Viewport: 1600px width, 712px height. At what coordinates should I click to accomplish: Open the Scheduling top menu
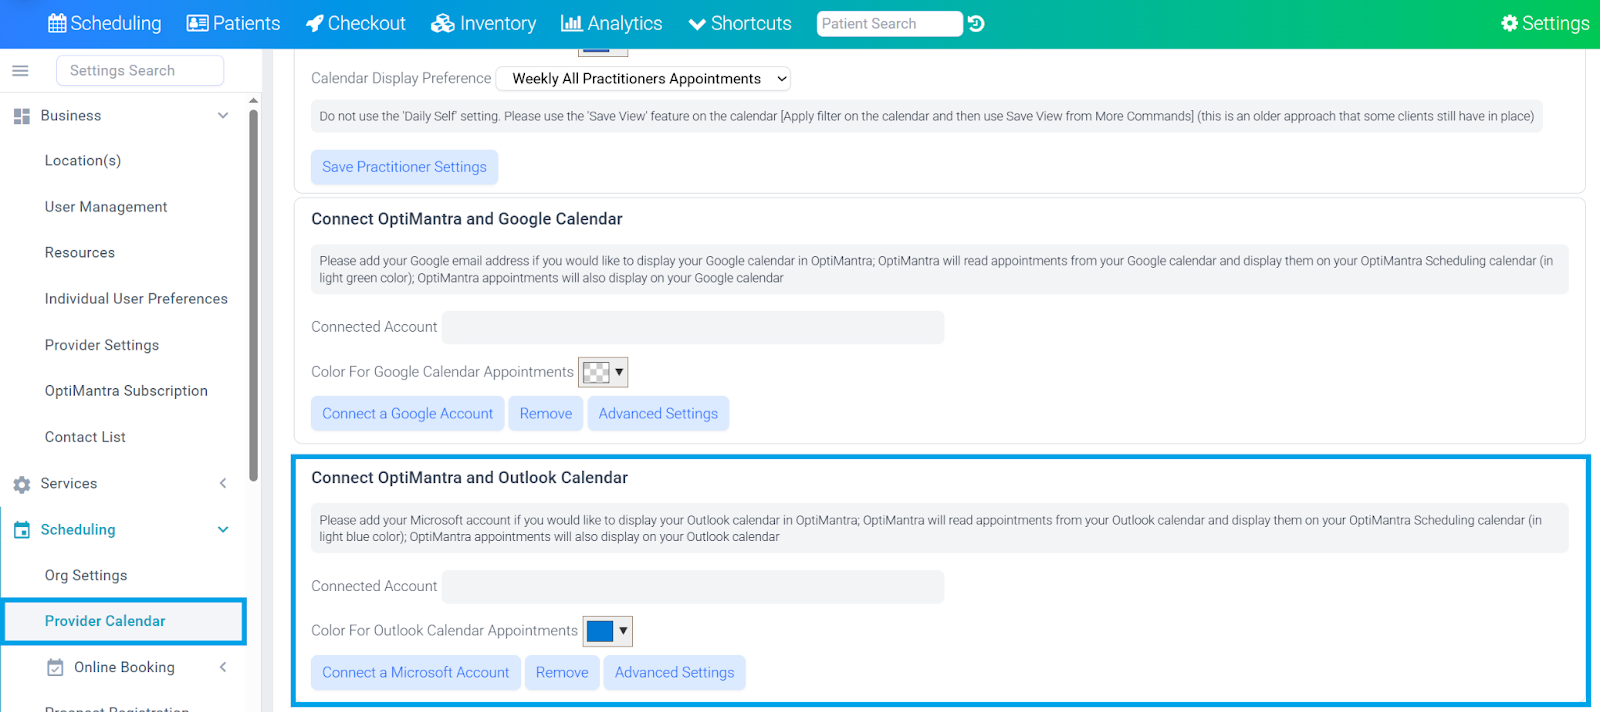(x=105, y=23)
